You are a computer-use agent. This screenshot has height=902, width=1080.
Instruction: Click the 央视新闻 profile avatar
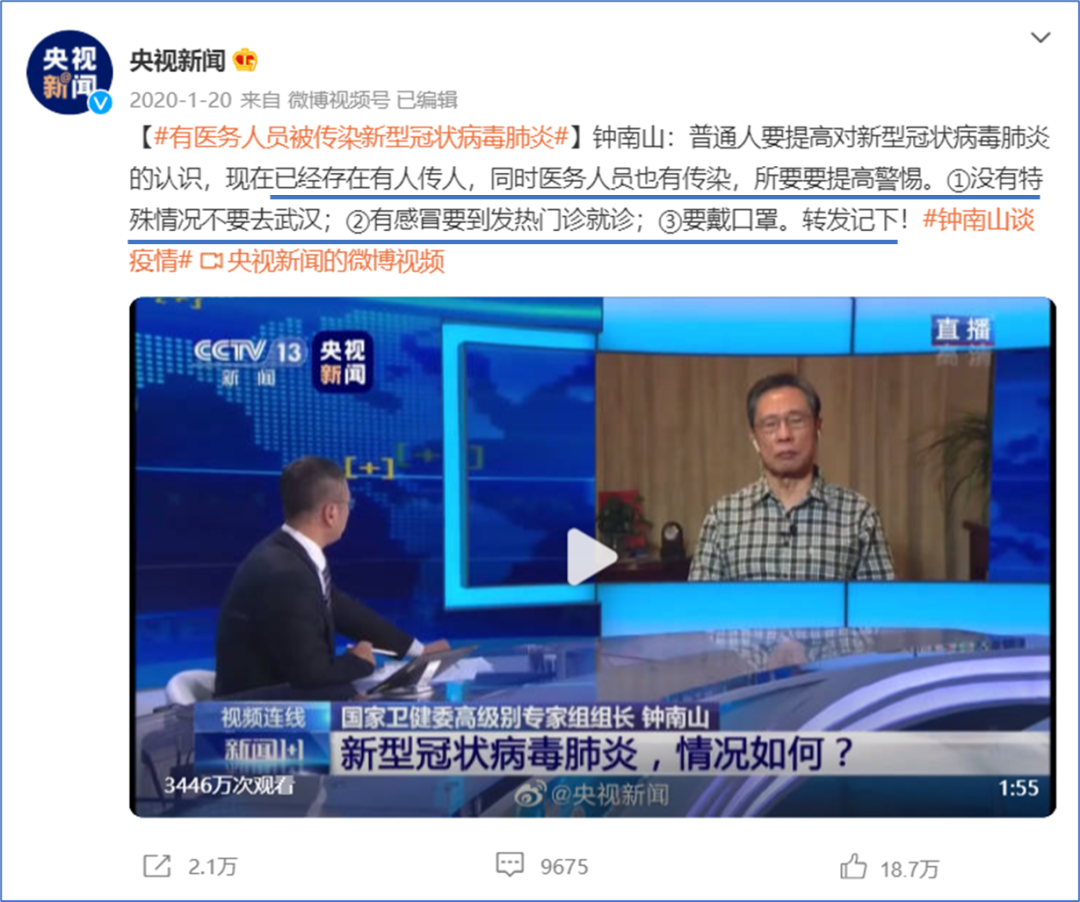[69, 72]
